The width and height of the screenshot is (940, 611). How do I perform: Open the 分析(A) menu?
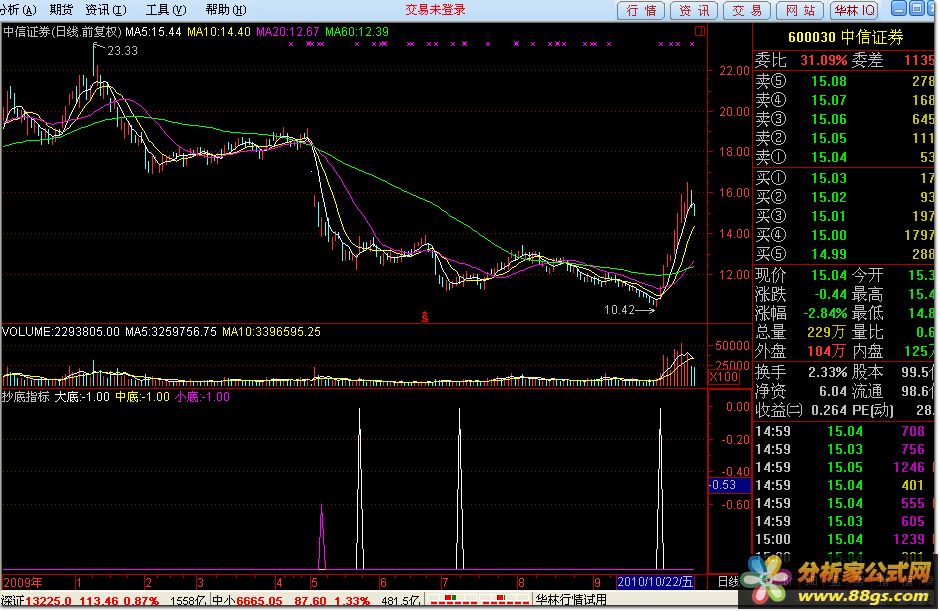pyautogui.click(x=18, y=10)
